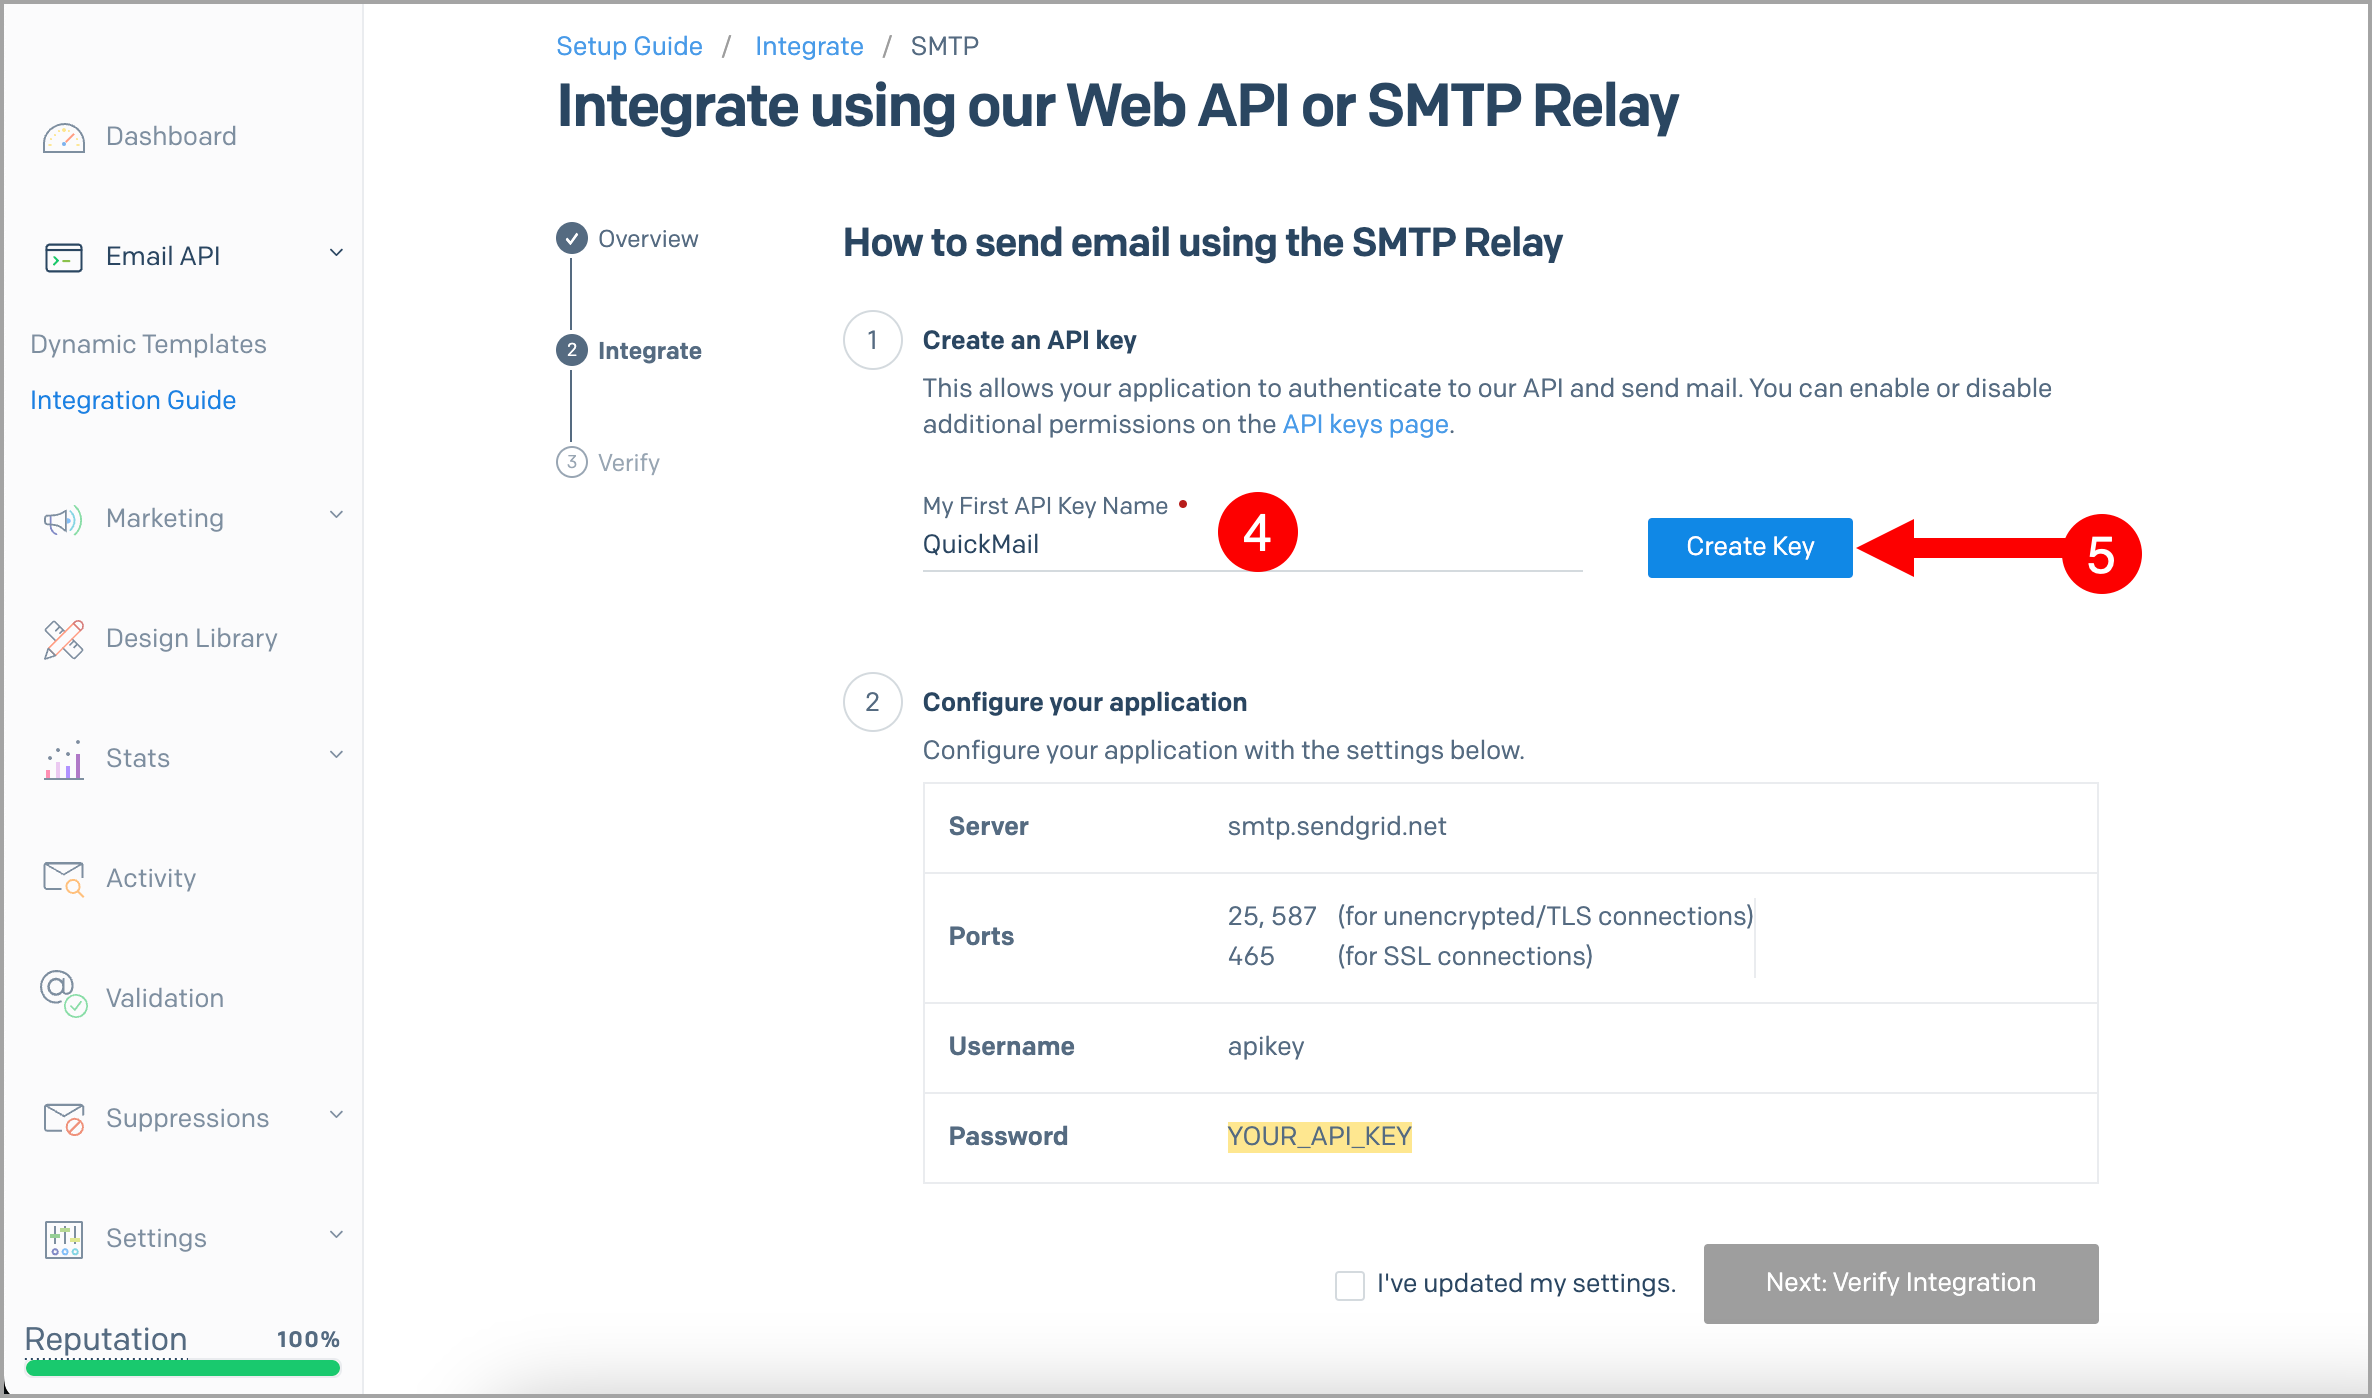Open Dynamic Templates in sidebar

click(148, 344)
